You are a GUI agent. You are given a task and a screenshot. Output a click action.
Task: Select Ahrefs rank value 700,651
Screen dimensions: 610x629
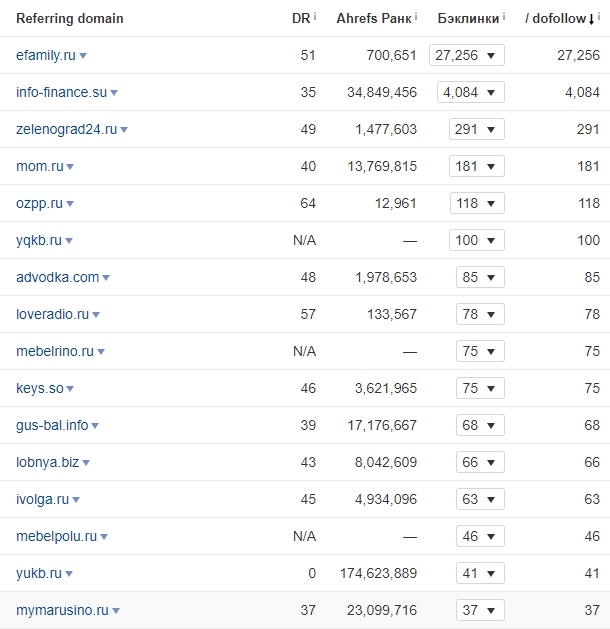tap(391, 55)
